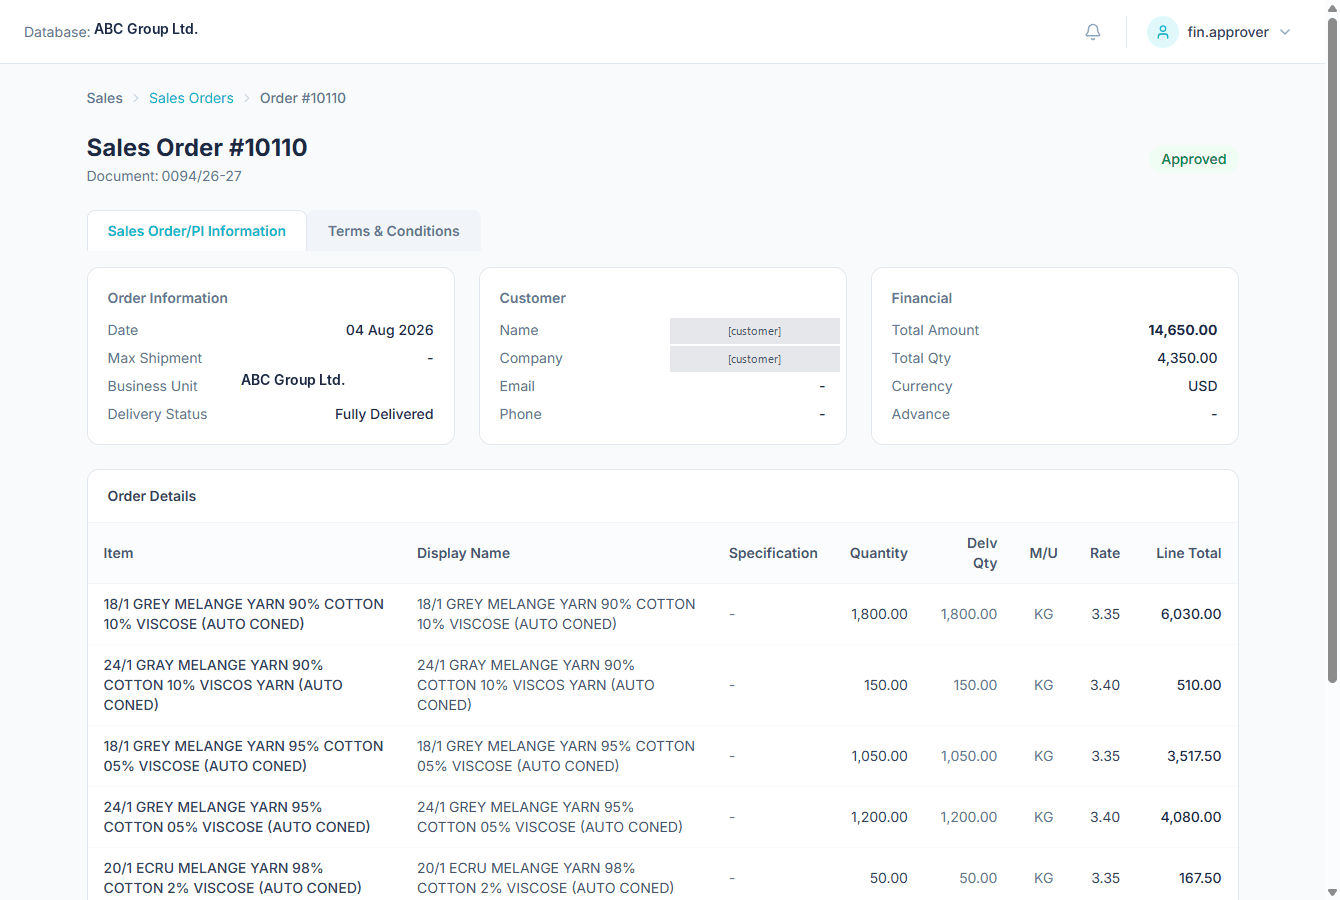Click the Delv Qty column header
This screenshot has width=1340, height=900.
click(983, 553)
